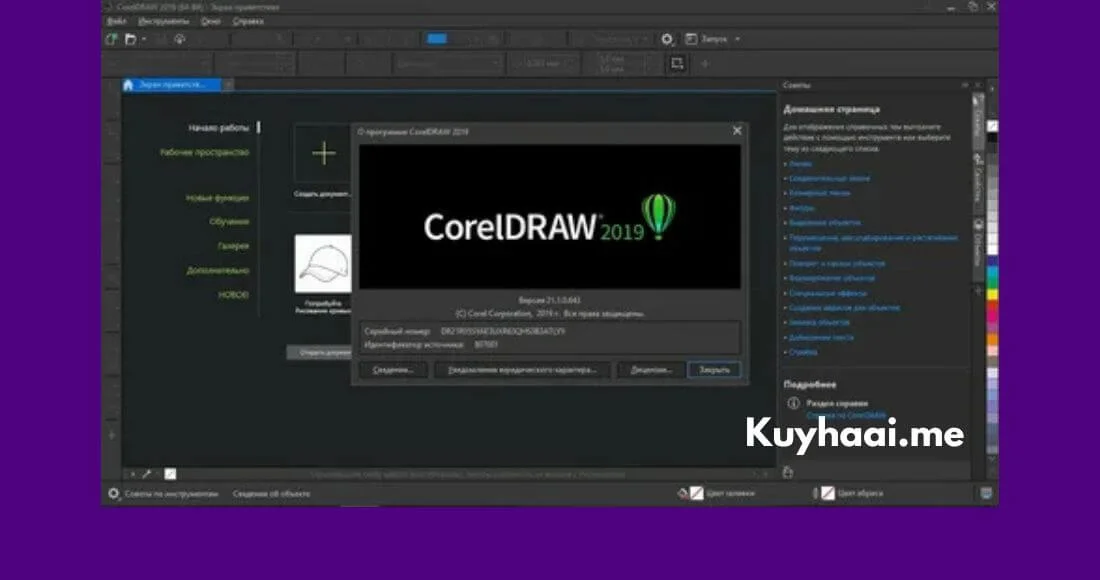Open the blue link beside the info icon under Подробнее

[x=846, y=415]
